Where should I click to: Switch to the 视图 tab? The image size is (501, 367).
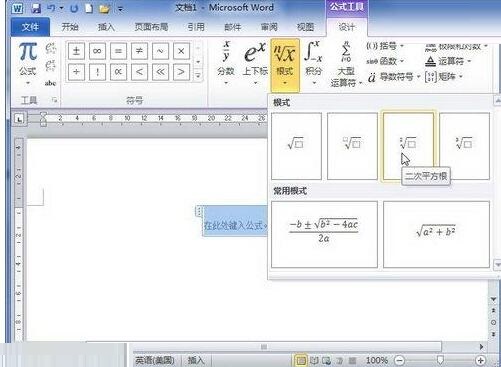(305, 27)
